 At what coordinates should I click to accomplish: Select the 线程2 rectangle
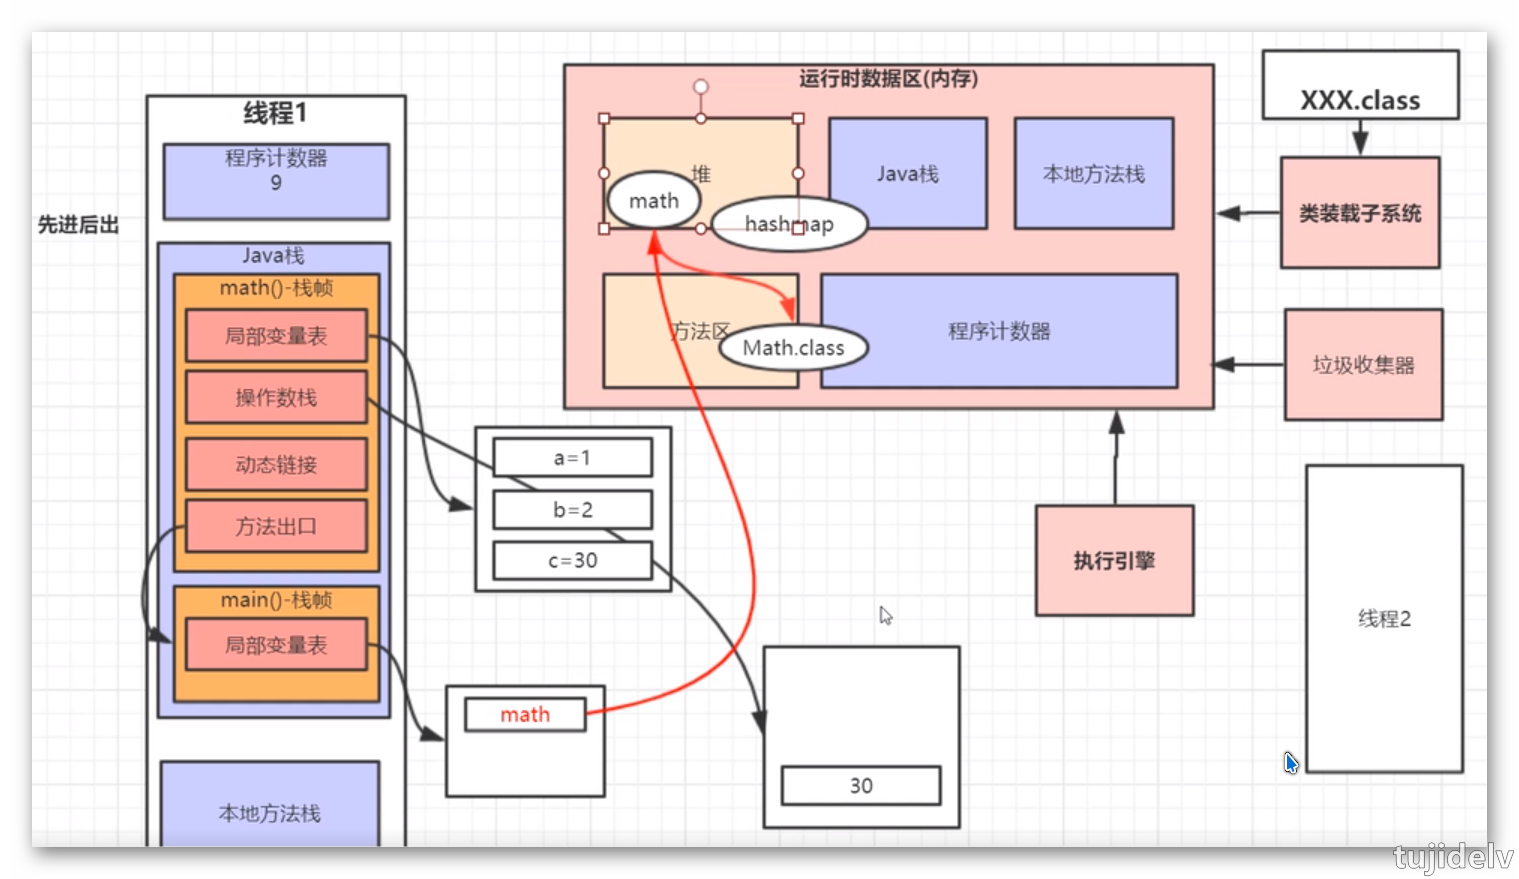[1384, 618]
